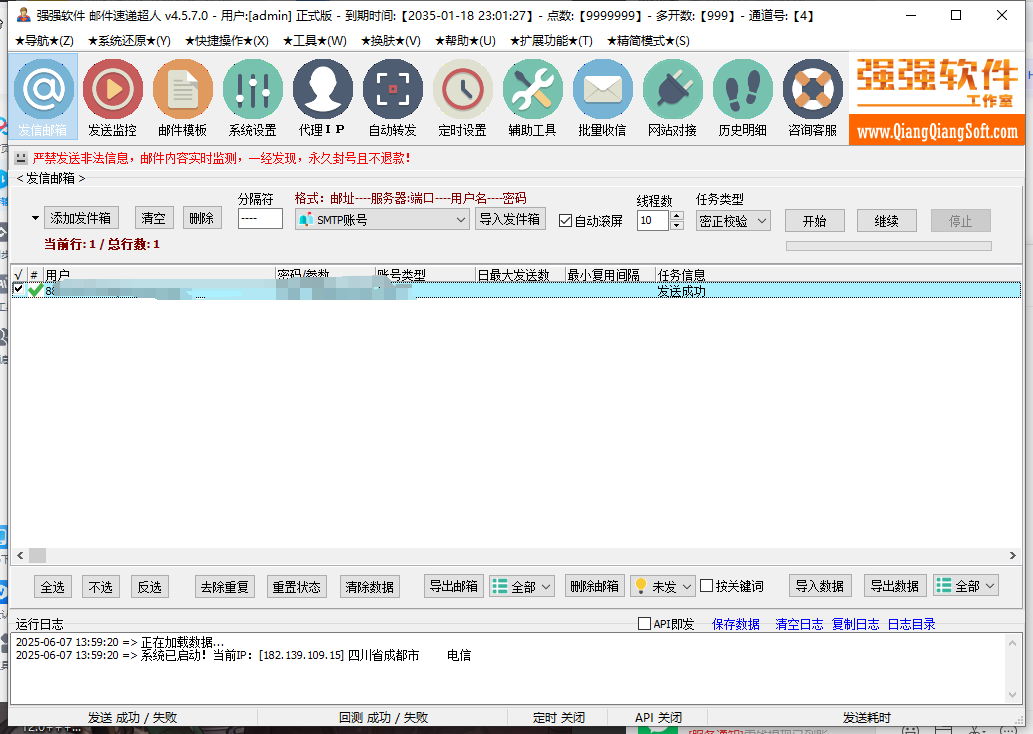
Task: Click the 清空日志 clear log link
Action: click(799, 624)
